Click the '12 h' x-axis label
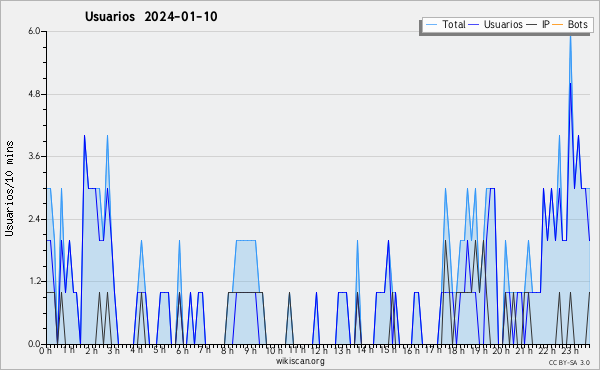600x370 pixels. tap(319, 350)
